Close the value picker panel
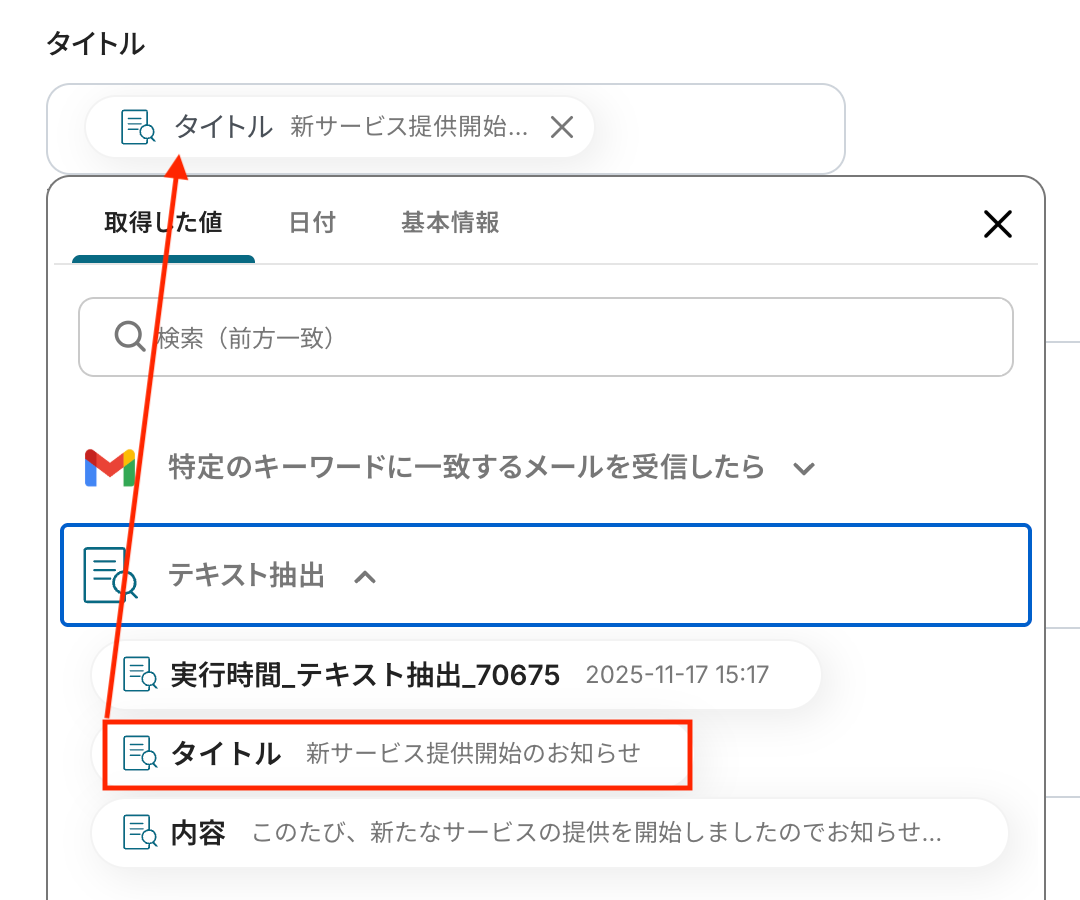 pos(997,224)
